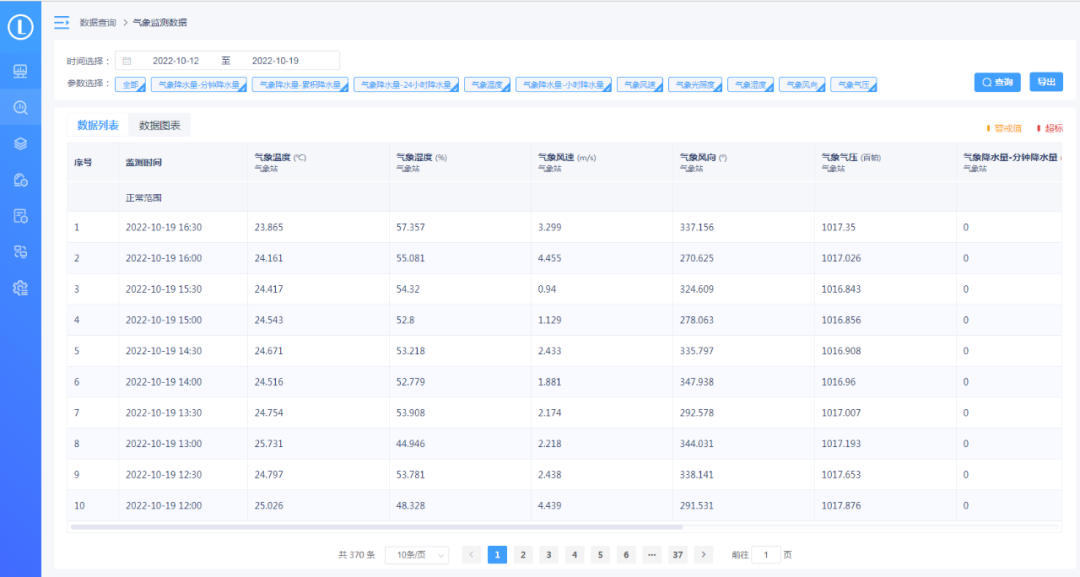
Task: Click humidity value 53.781
Action: (x=411, y=475)
